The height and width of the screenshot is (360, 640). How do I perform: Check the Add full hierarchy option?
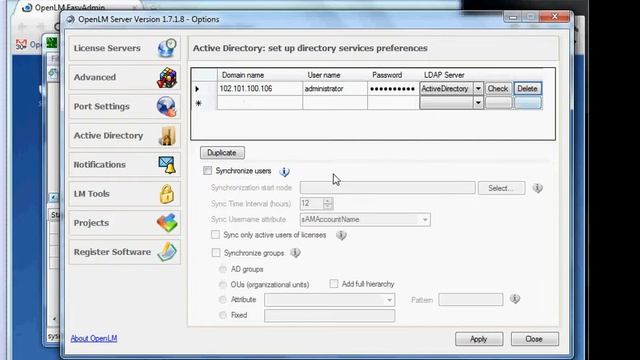point(333,284)
